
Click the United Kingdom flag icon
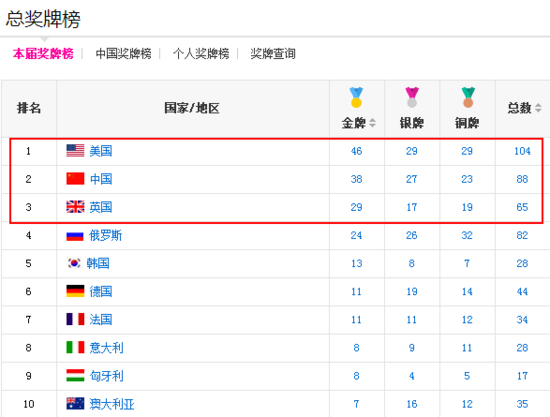point(75,207)
